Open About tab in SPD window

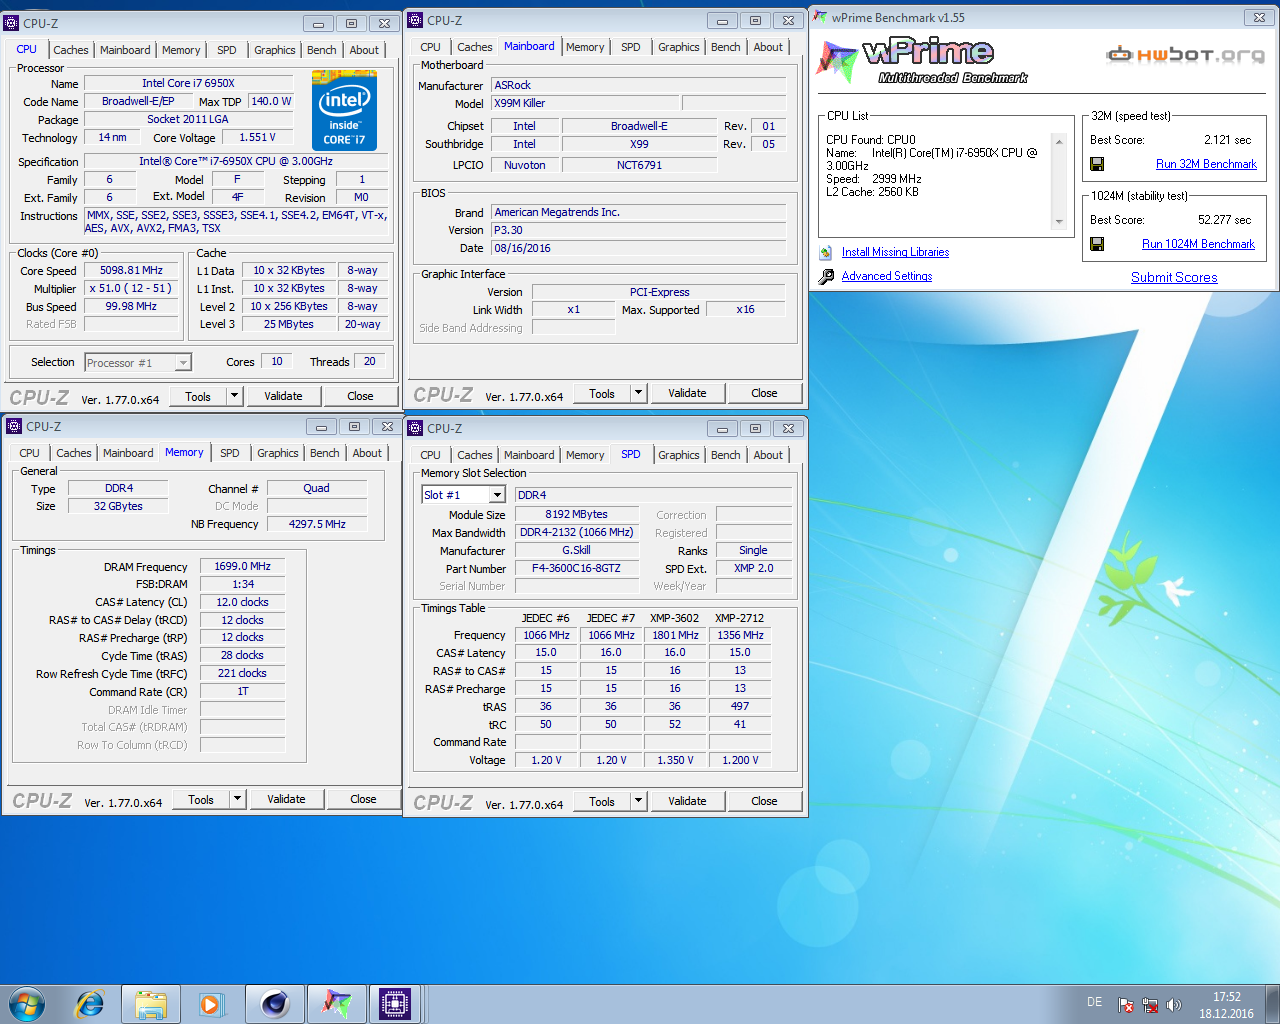tap(768, 455)
